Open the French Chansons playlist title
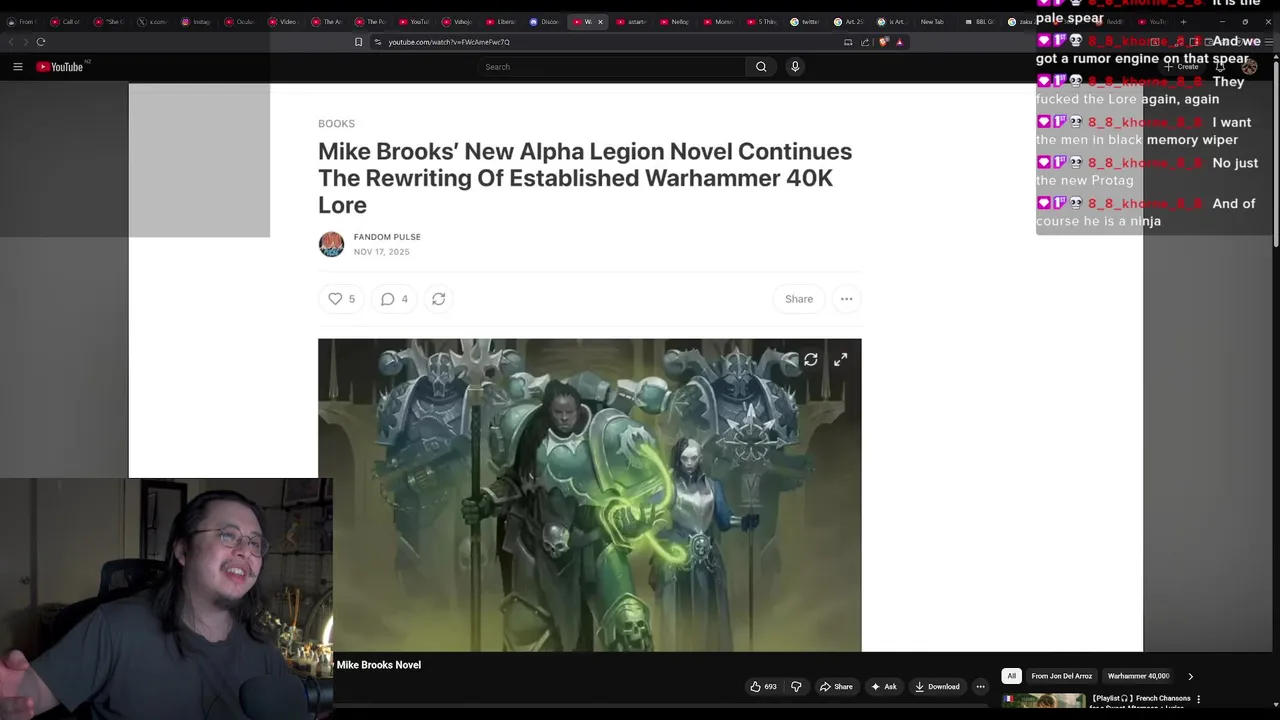Viewport: 1280px width, 720px height. pos(1141,701)
